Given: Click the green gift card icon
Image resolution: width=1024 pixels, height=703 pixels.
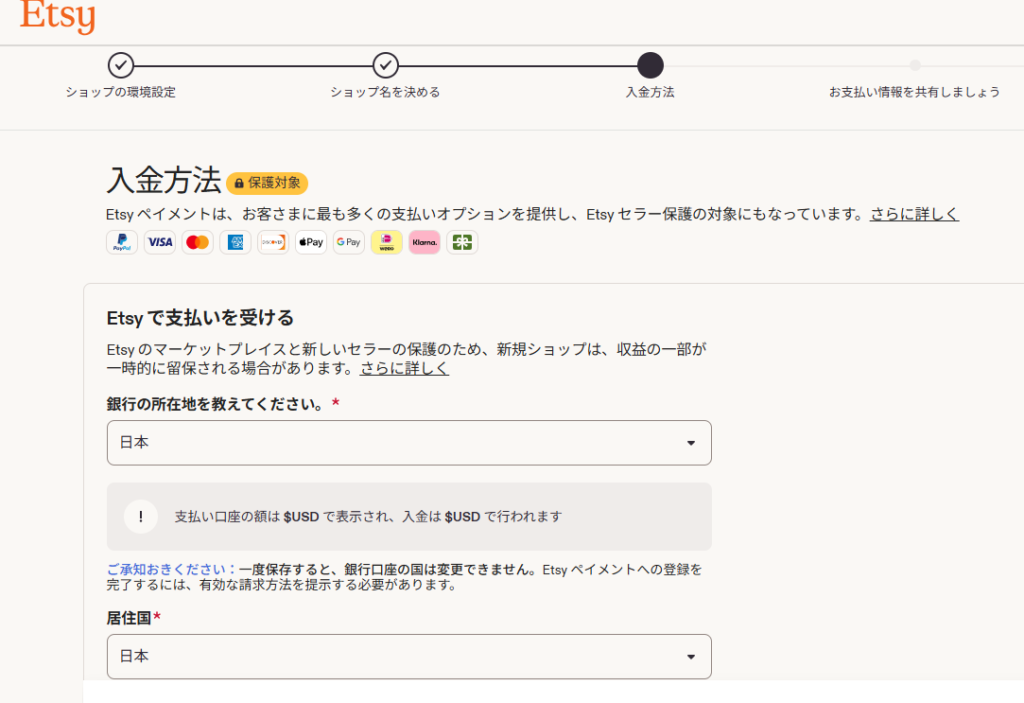Looking at the screenshot, I should coord(462,242).
